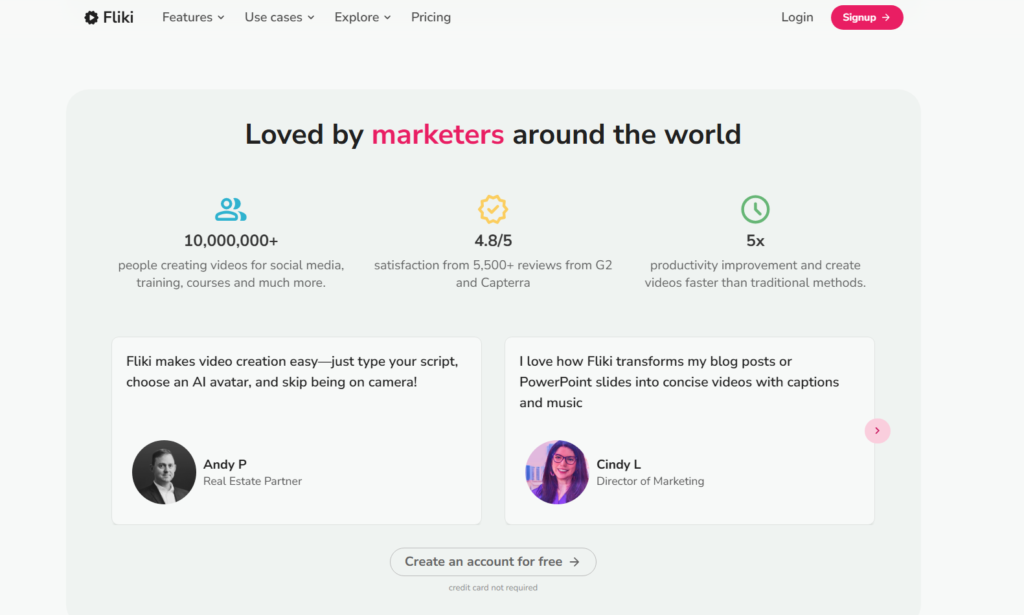This screenshot has width=1024, height=615.
Task: Click the Fliki brand name in the menu bar
Action: [116, 16]
